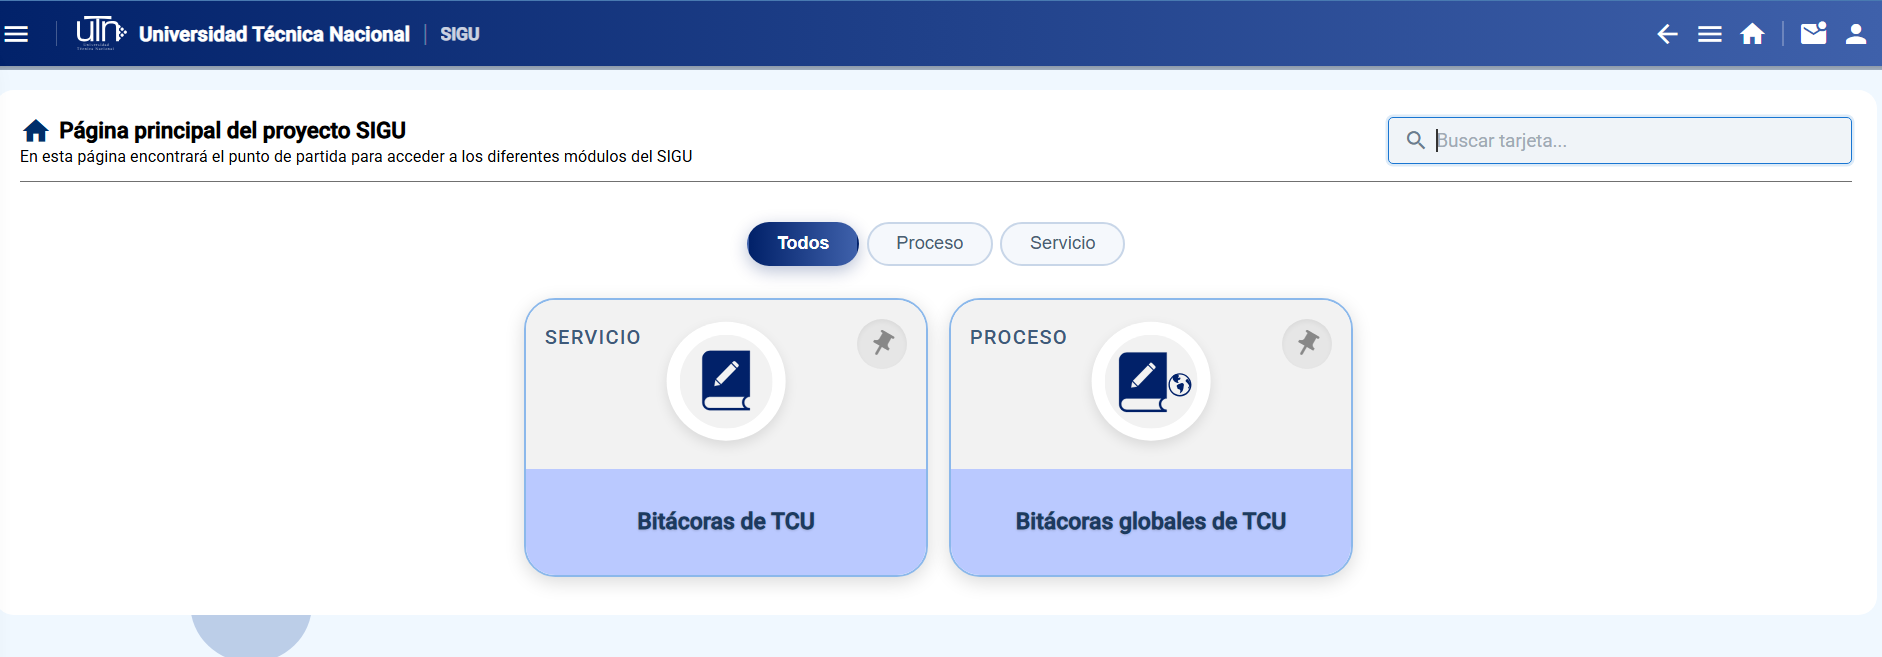Open Bitácoras globales de TCU card title

(1151, 522)
